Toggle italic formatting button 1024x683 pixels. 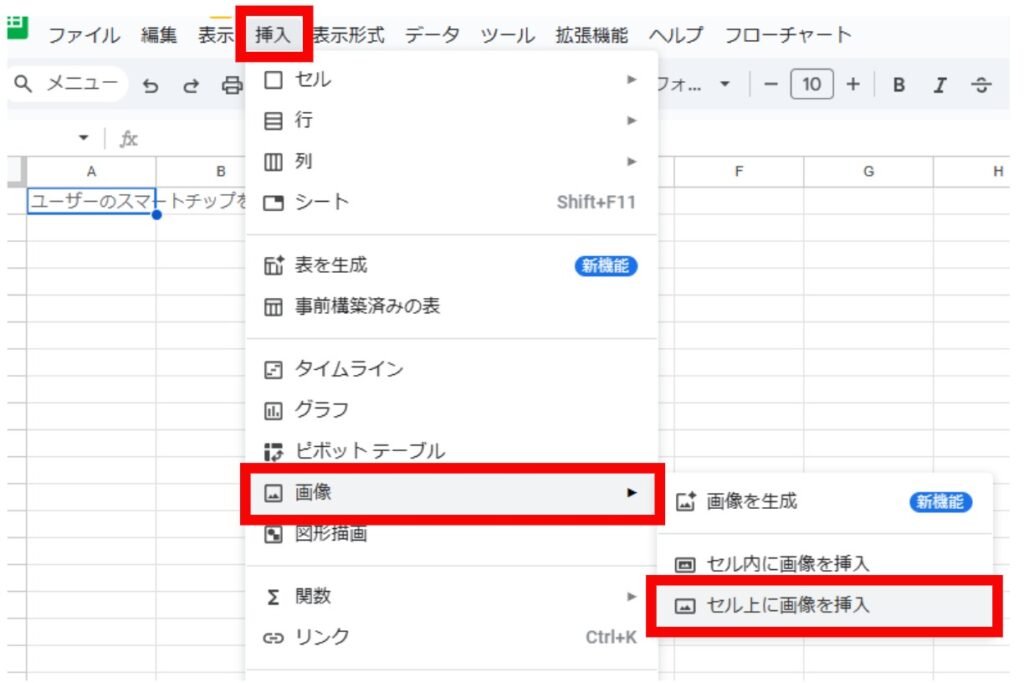point(940,86)
